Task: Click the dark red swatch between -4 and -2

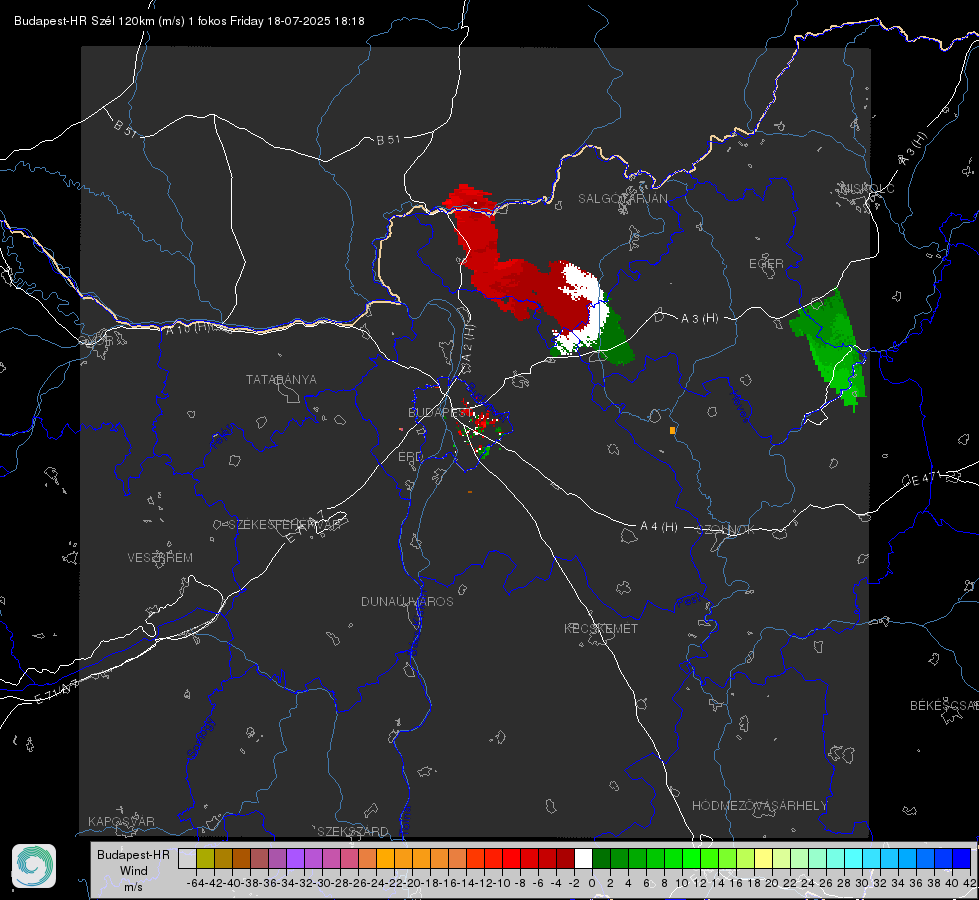Action: [566, 859]
